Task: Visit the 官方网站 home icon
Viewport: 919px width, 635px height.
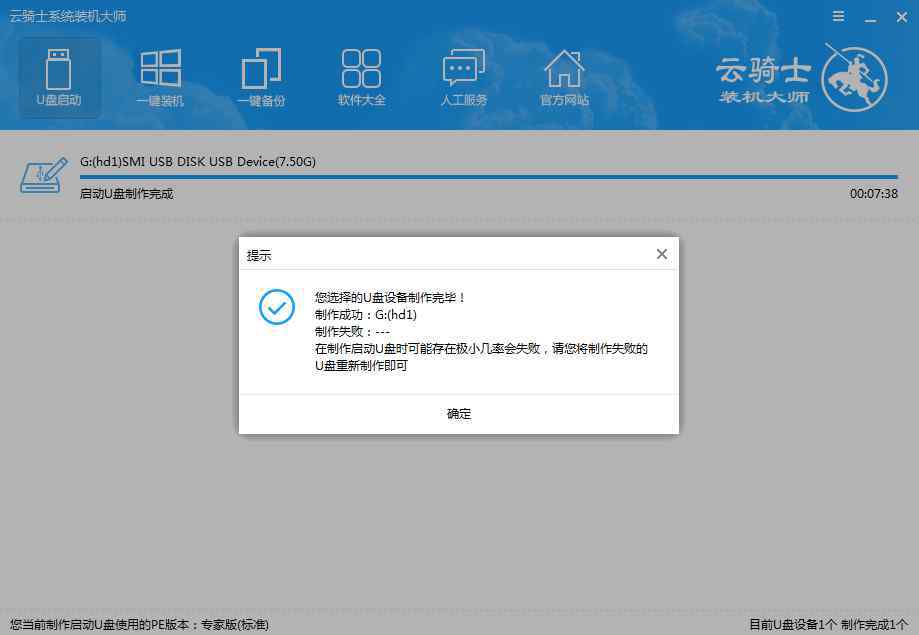Action: [564, 78]
